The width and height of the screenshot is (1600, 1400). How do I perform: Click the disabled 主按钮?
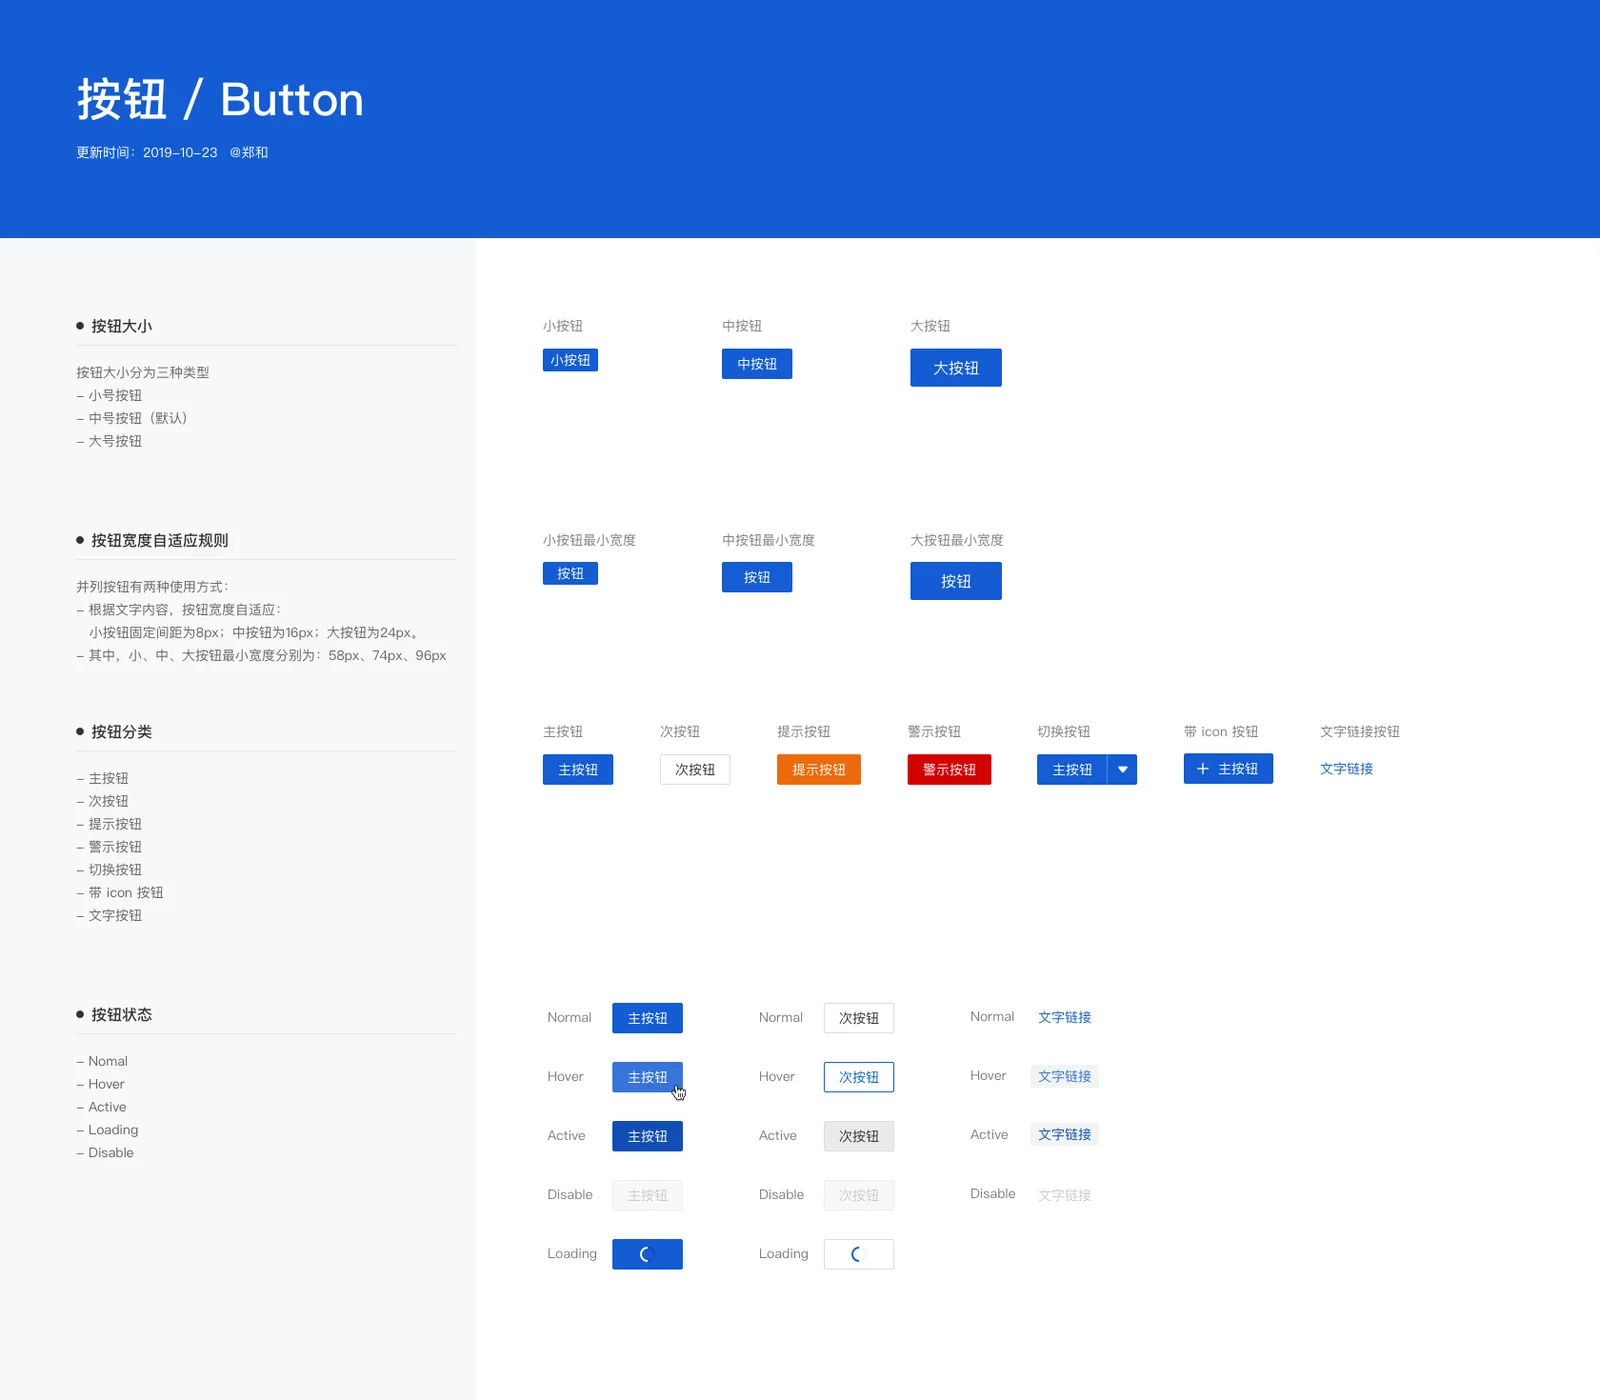647,1195
